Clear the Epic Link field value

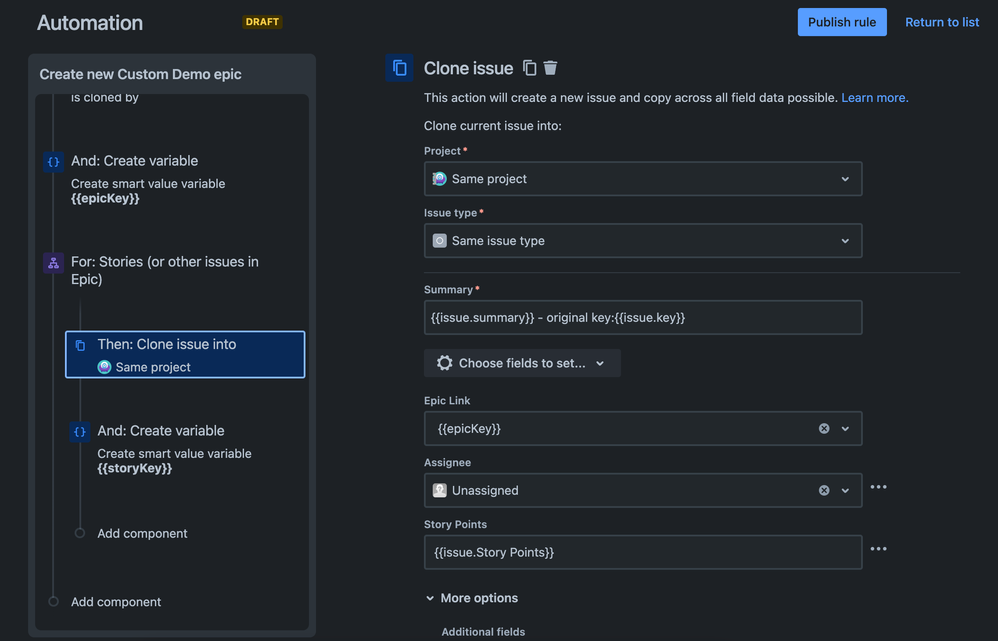(824, 428)
